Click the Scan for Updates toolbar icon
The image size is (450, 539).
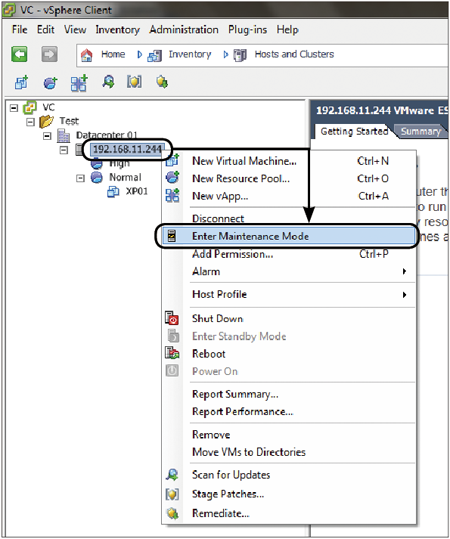tap(108, 82)
